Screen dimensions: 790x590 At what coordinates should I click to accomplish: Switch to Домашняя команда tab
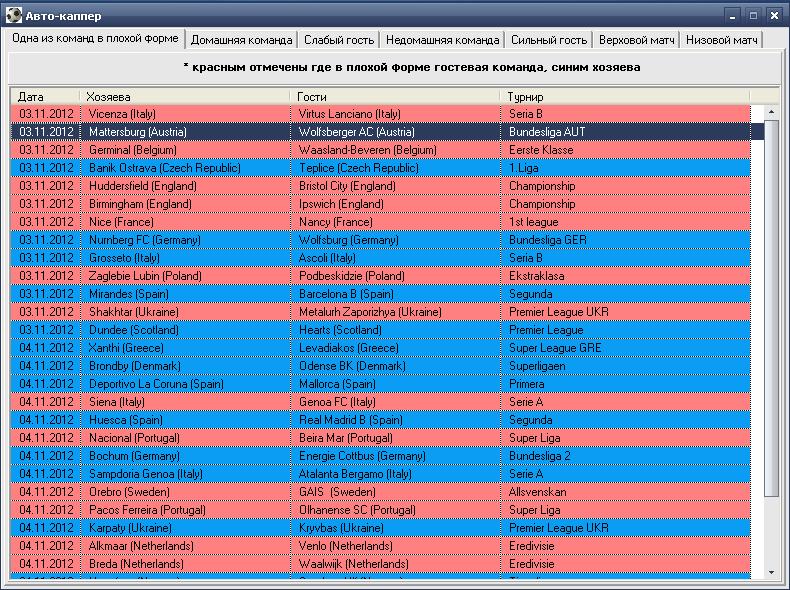(x=241, y=40)
